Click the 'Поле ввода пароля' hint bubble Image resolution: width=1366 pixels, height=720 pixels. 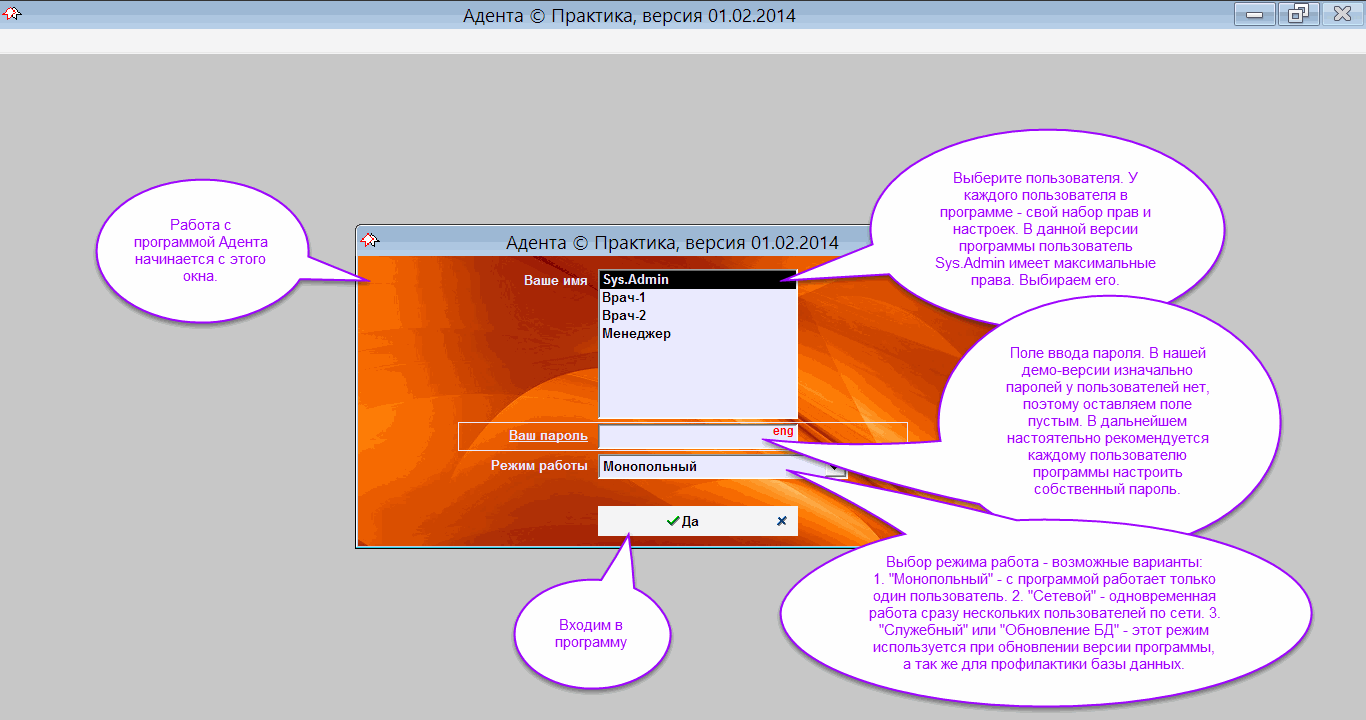(1109, 421)
